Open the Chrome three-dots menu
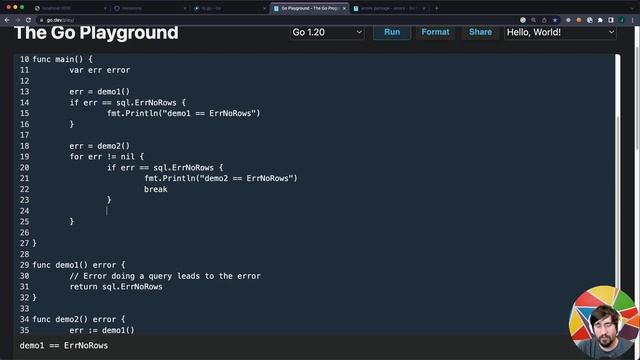The image size is (640, 360). tap(632, 20)
